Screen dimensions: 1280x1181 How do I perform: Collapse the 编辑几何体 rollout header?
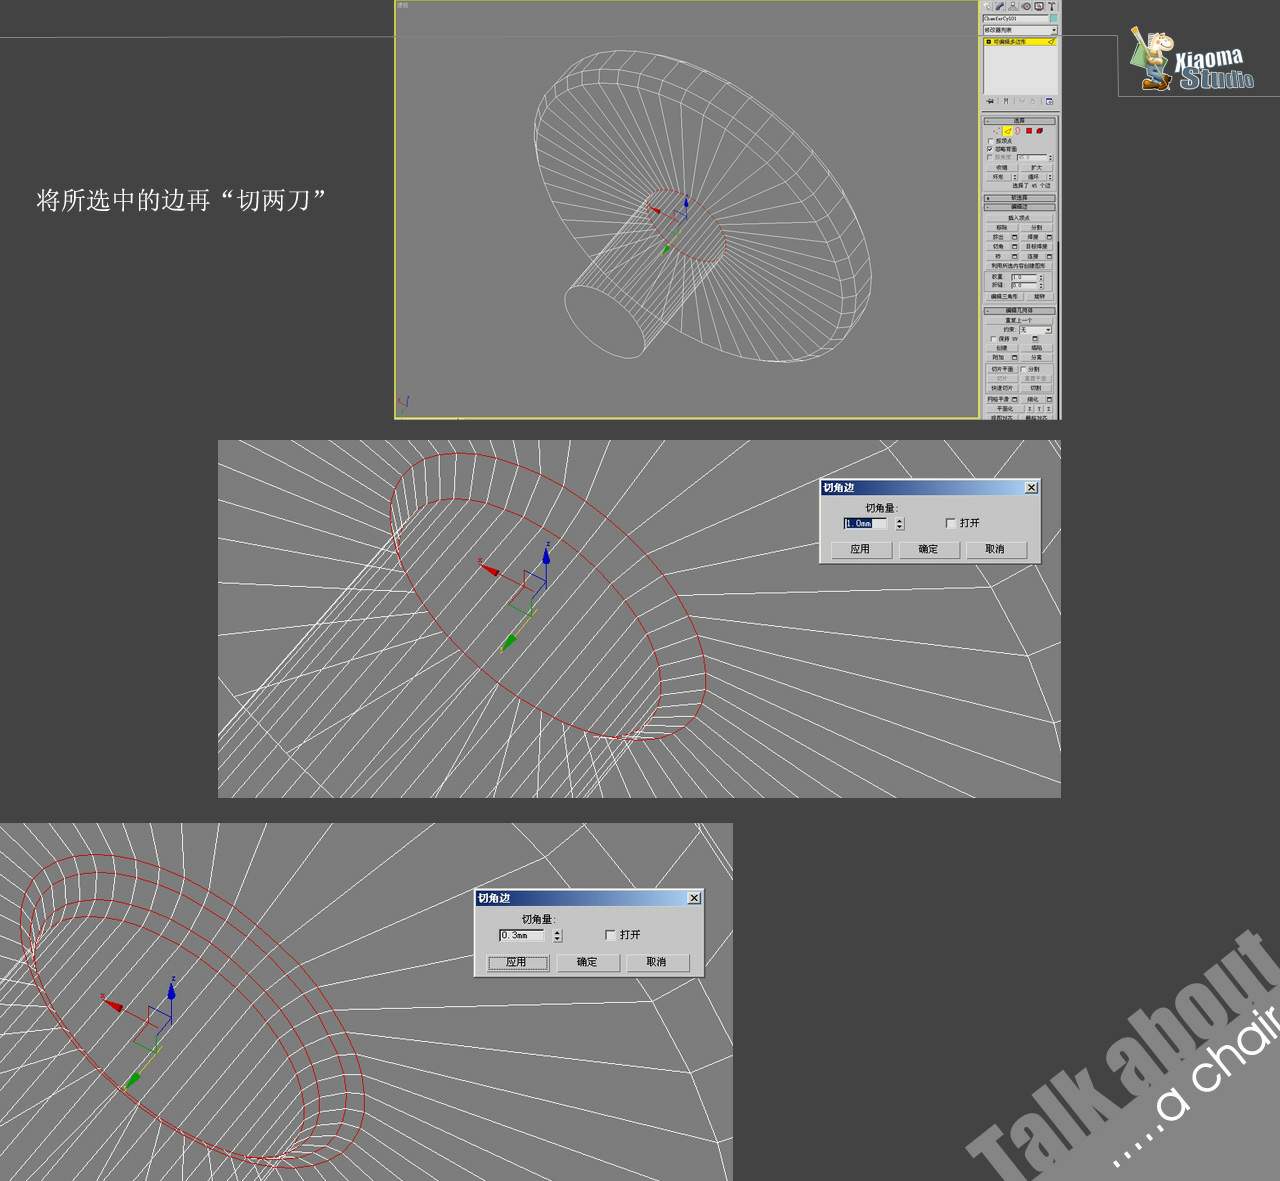pyautogui.click(x=1019, y=310)
